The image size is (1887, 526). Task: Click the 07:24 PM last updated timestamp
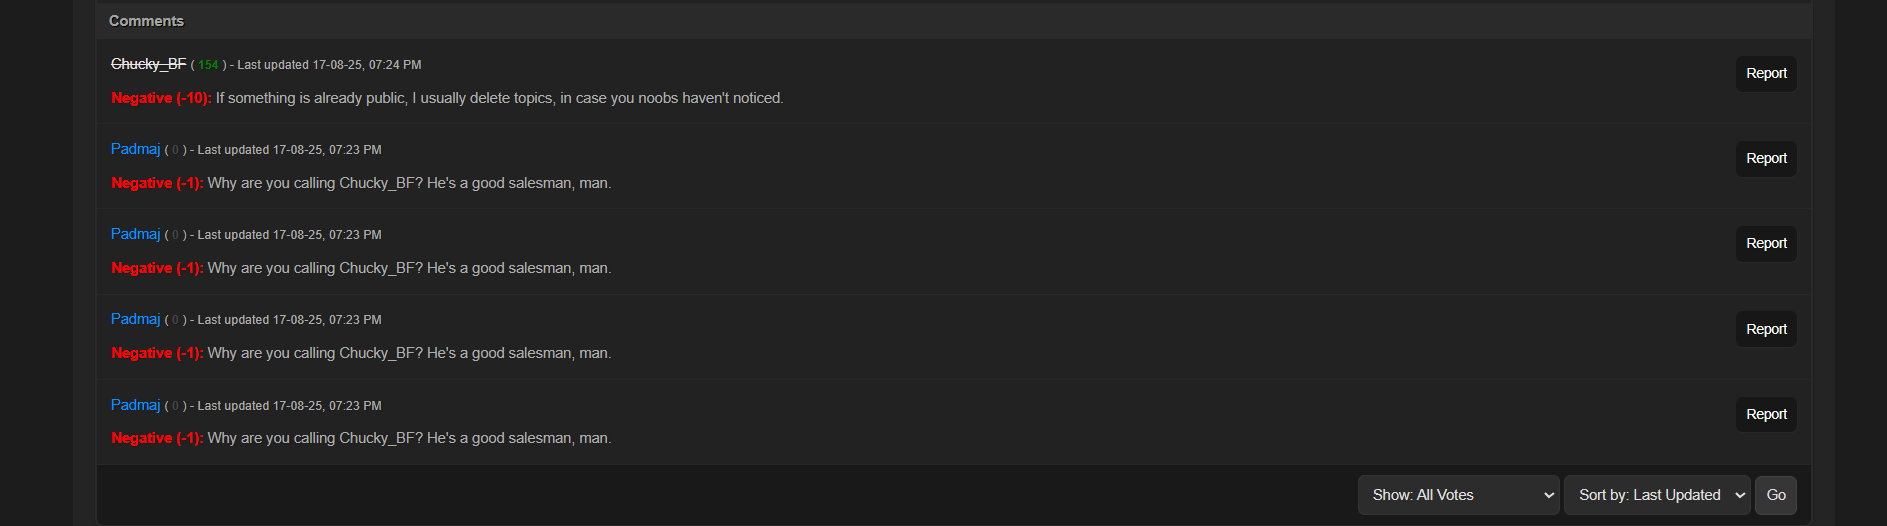click(x=366, y=65)
